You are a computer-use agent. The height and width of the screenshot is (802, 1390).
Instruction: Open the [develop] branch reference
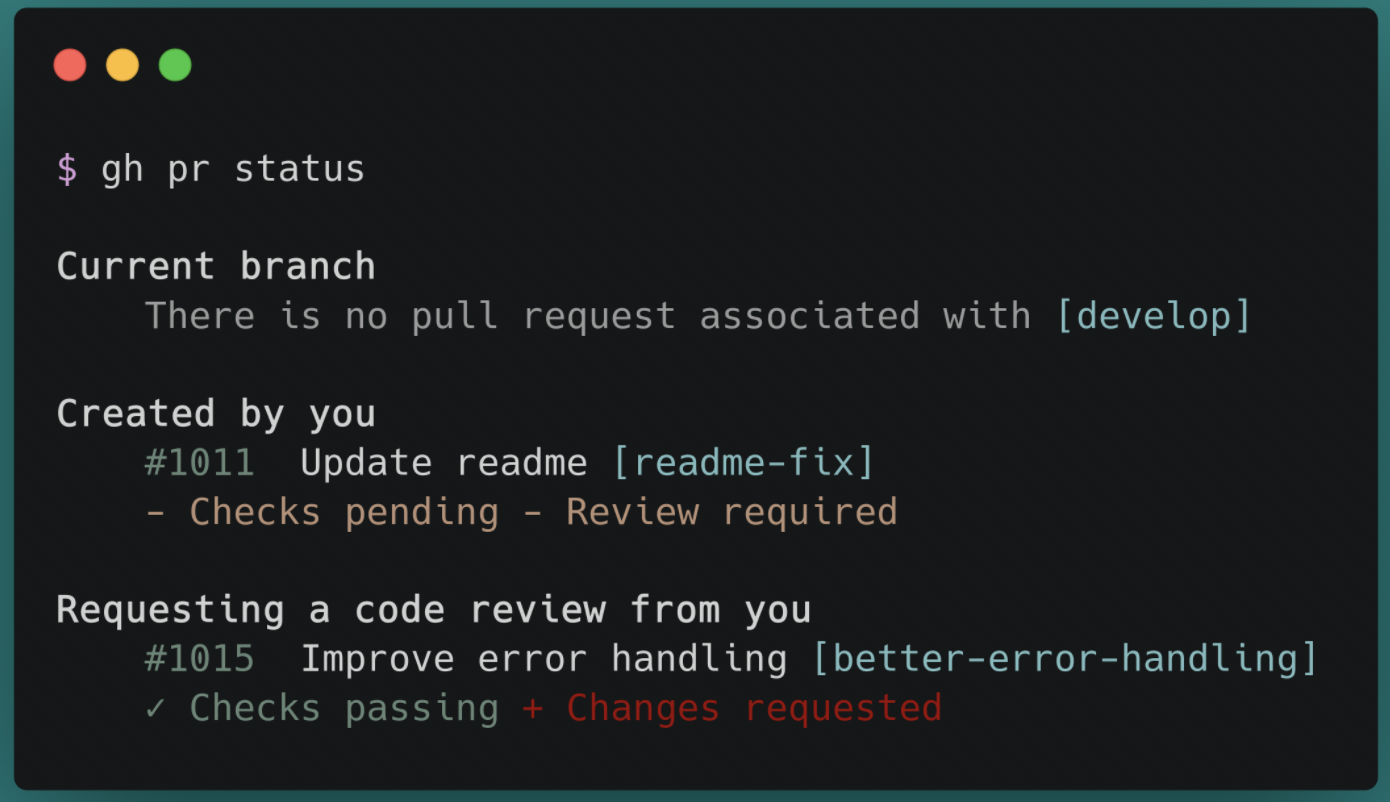coord(1154,316)
